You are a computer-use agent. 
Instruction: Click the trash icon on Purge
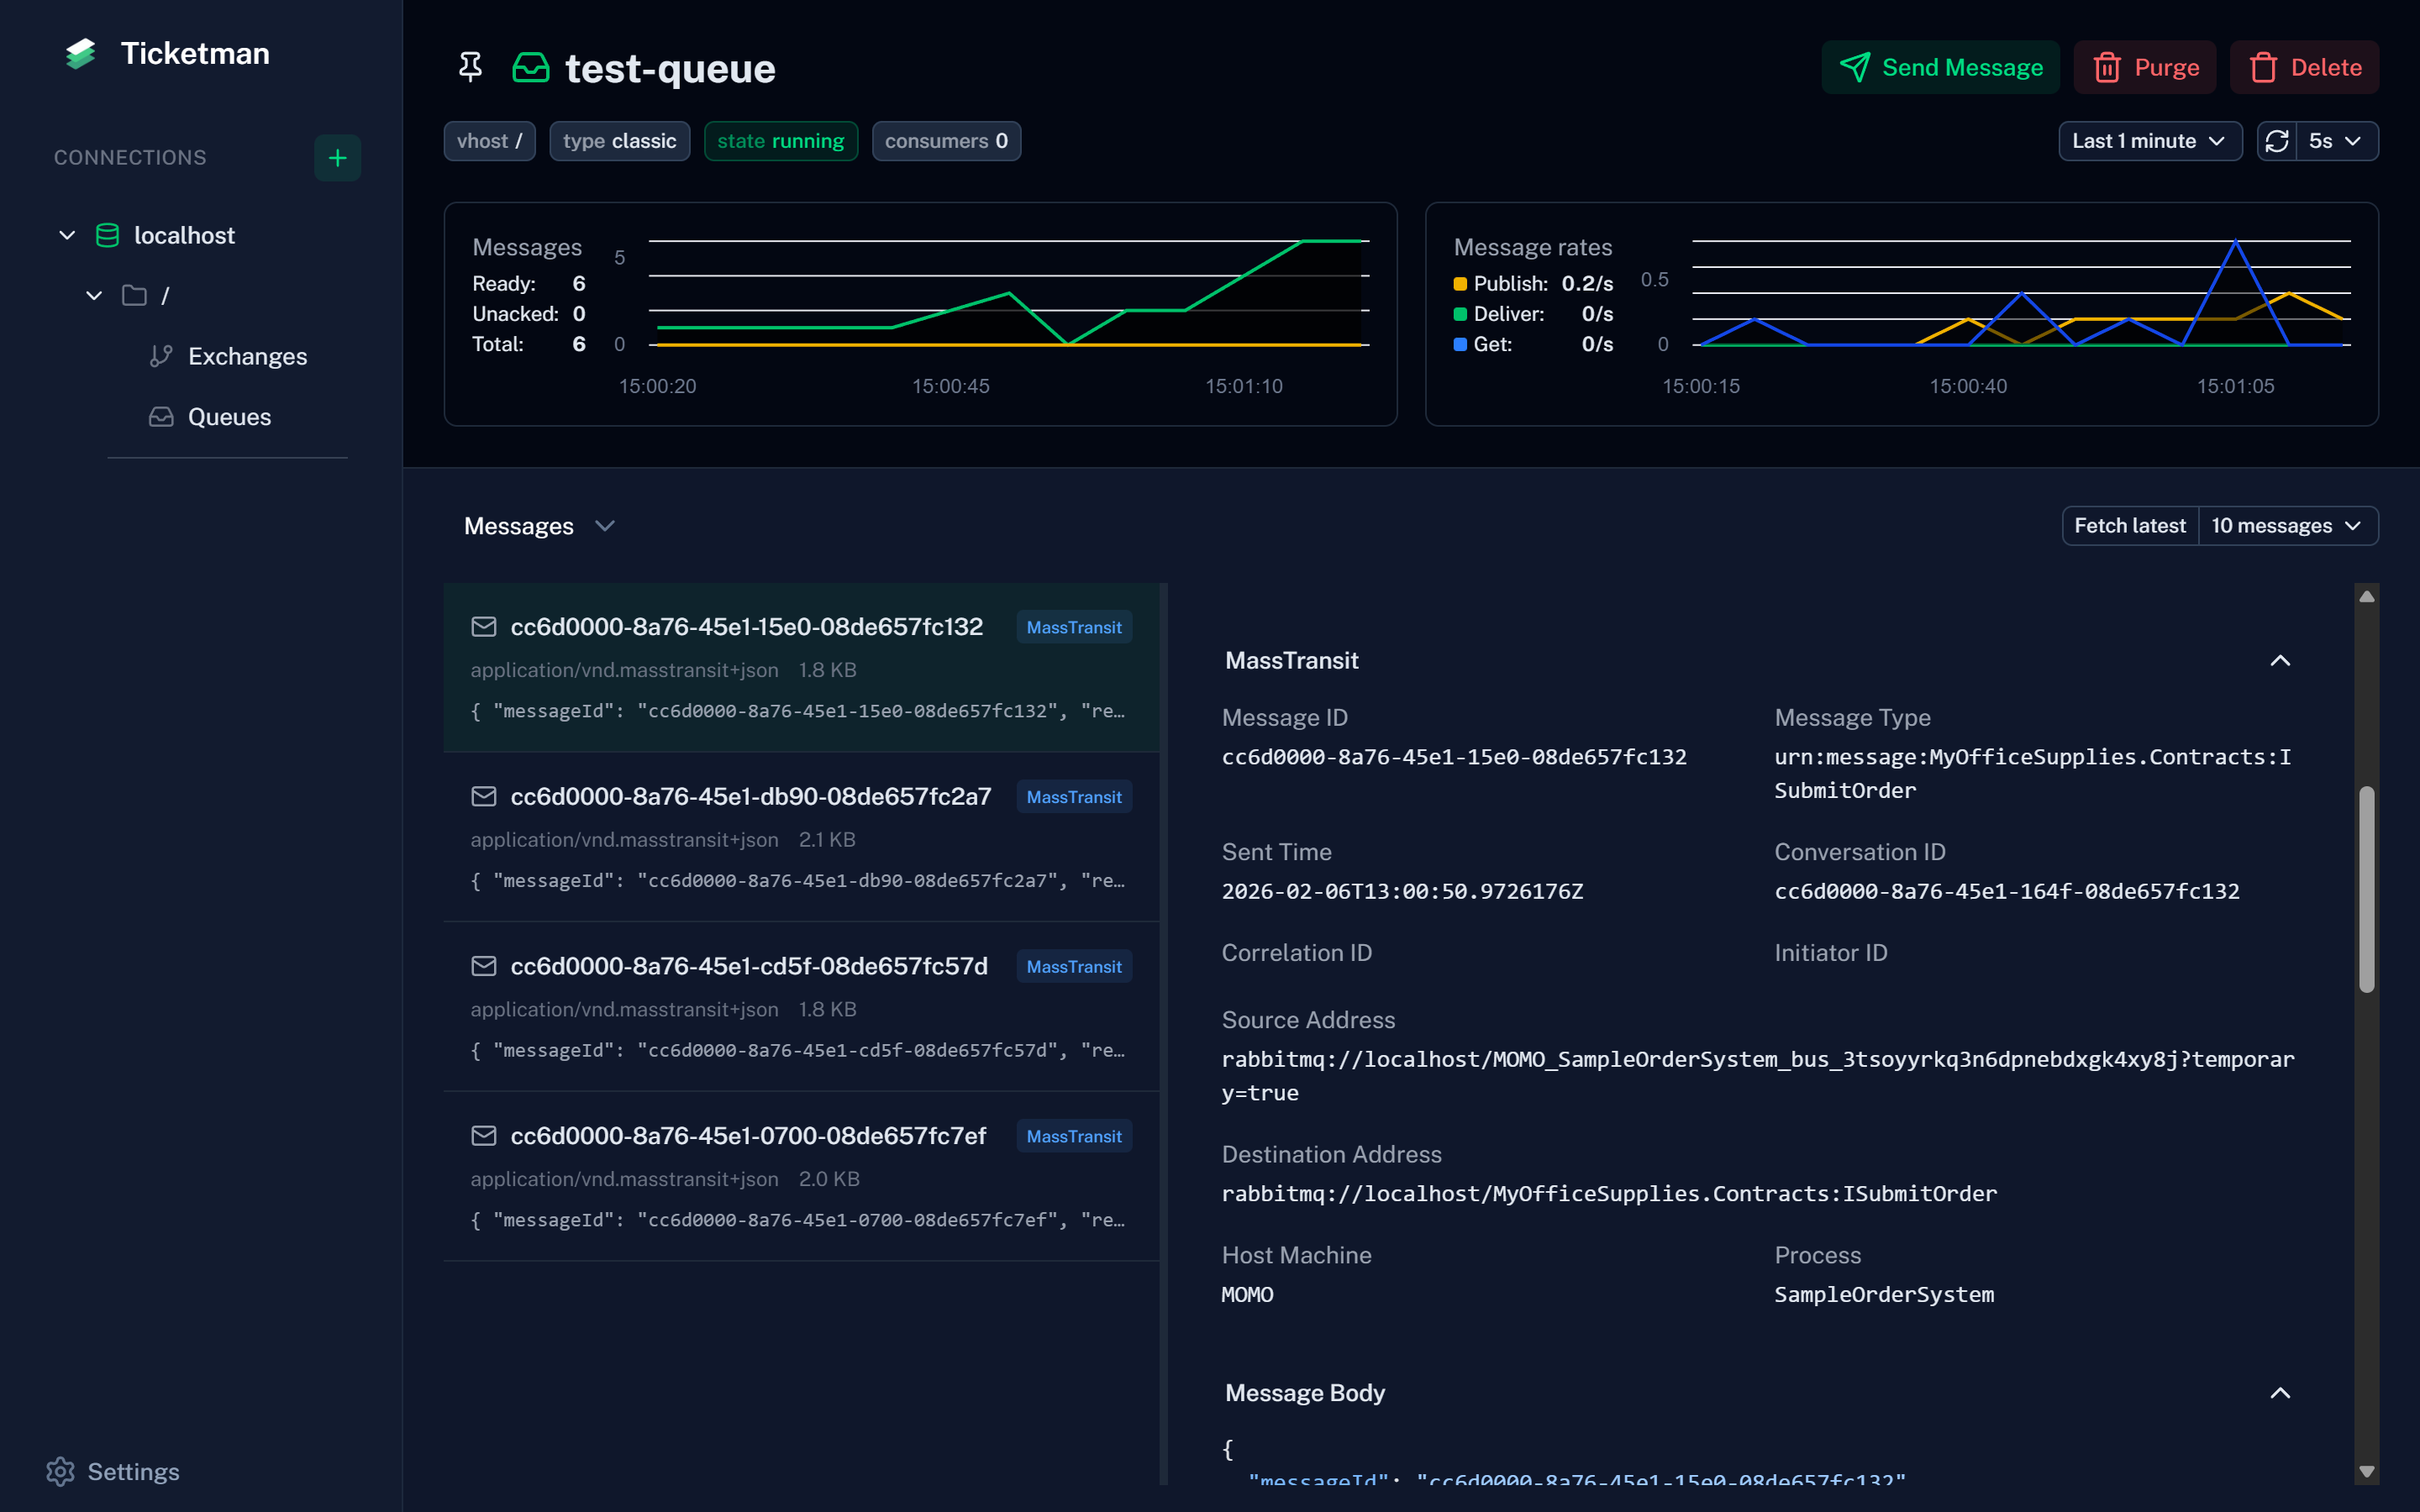[x=2107, y=67]
